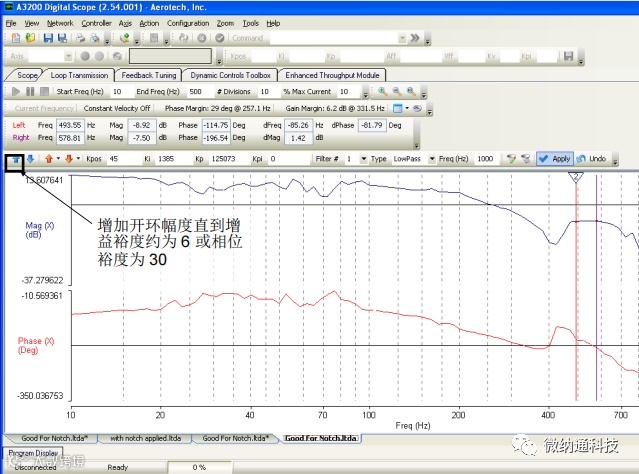Click the numbered triangle cursor marker on plot

tap(576, 177)
